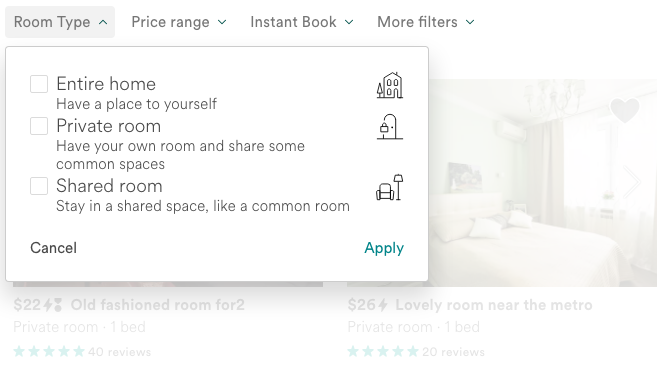Click the Shared room armchair lamp icon

pyautogui.click(x=390, y=187)
